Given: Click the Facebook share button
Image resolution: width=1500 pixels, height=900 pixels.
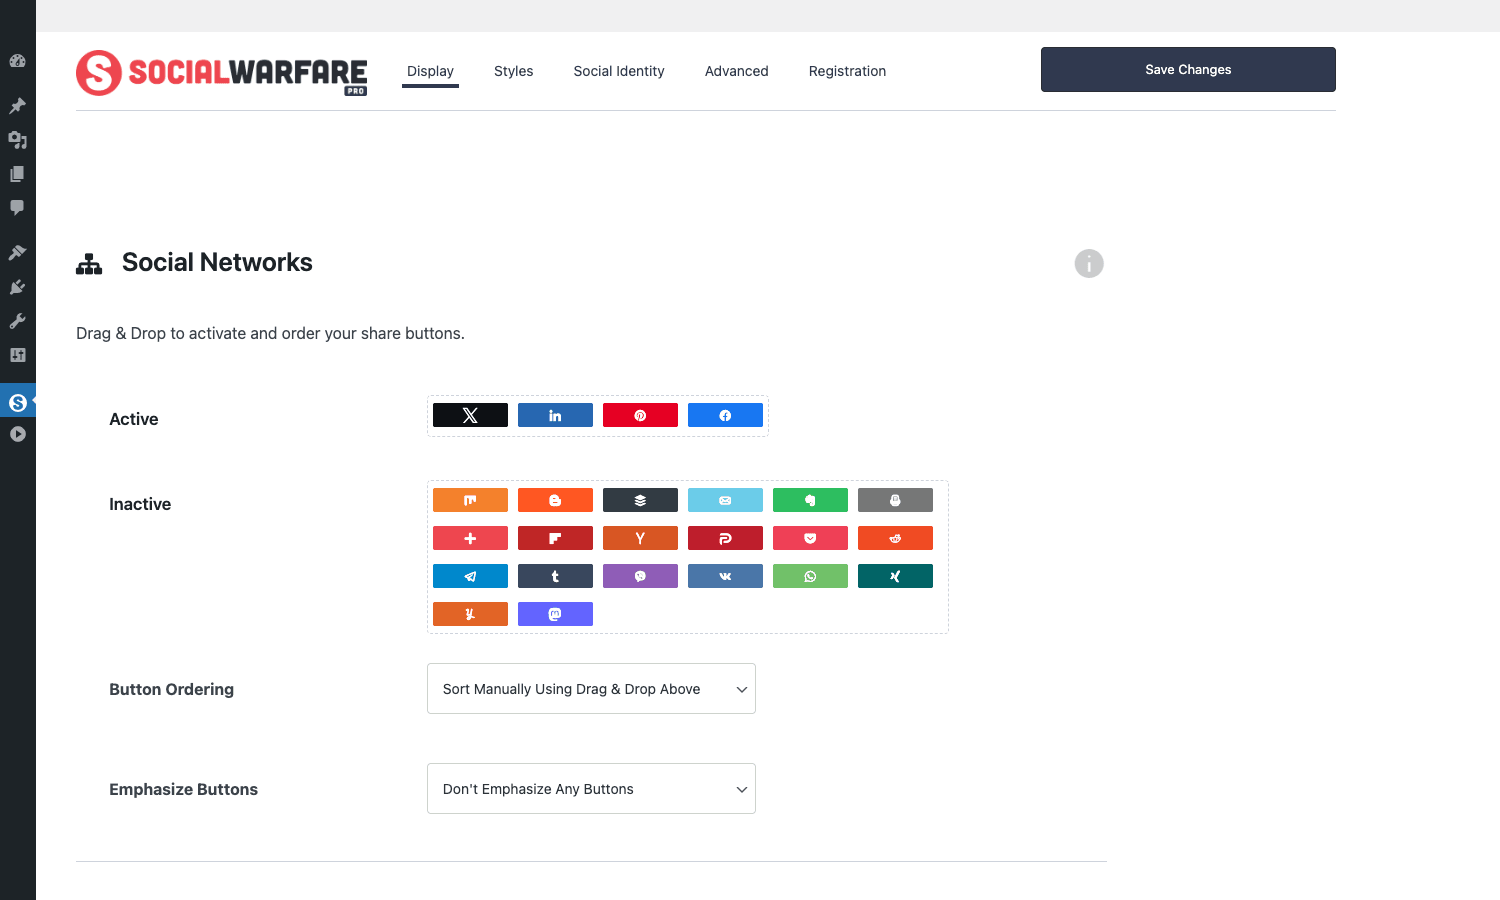Looking at the screenshot, I should (725, 415).
